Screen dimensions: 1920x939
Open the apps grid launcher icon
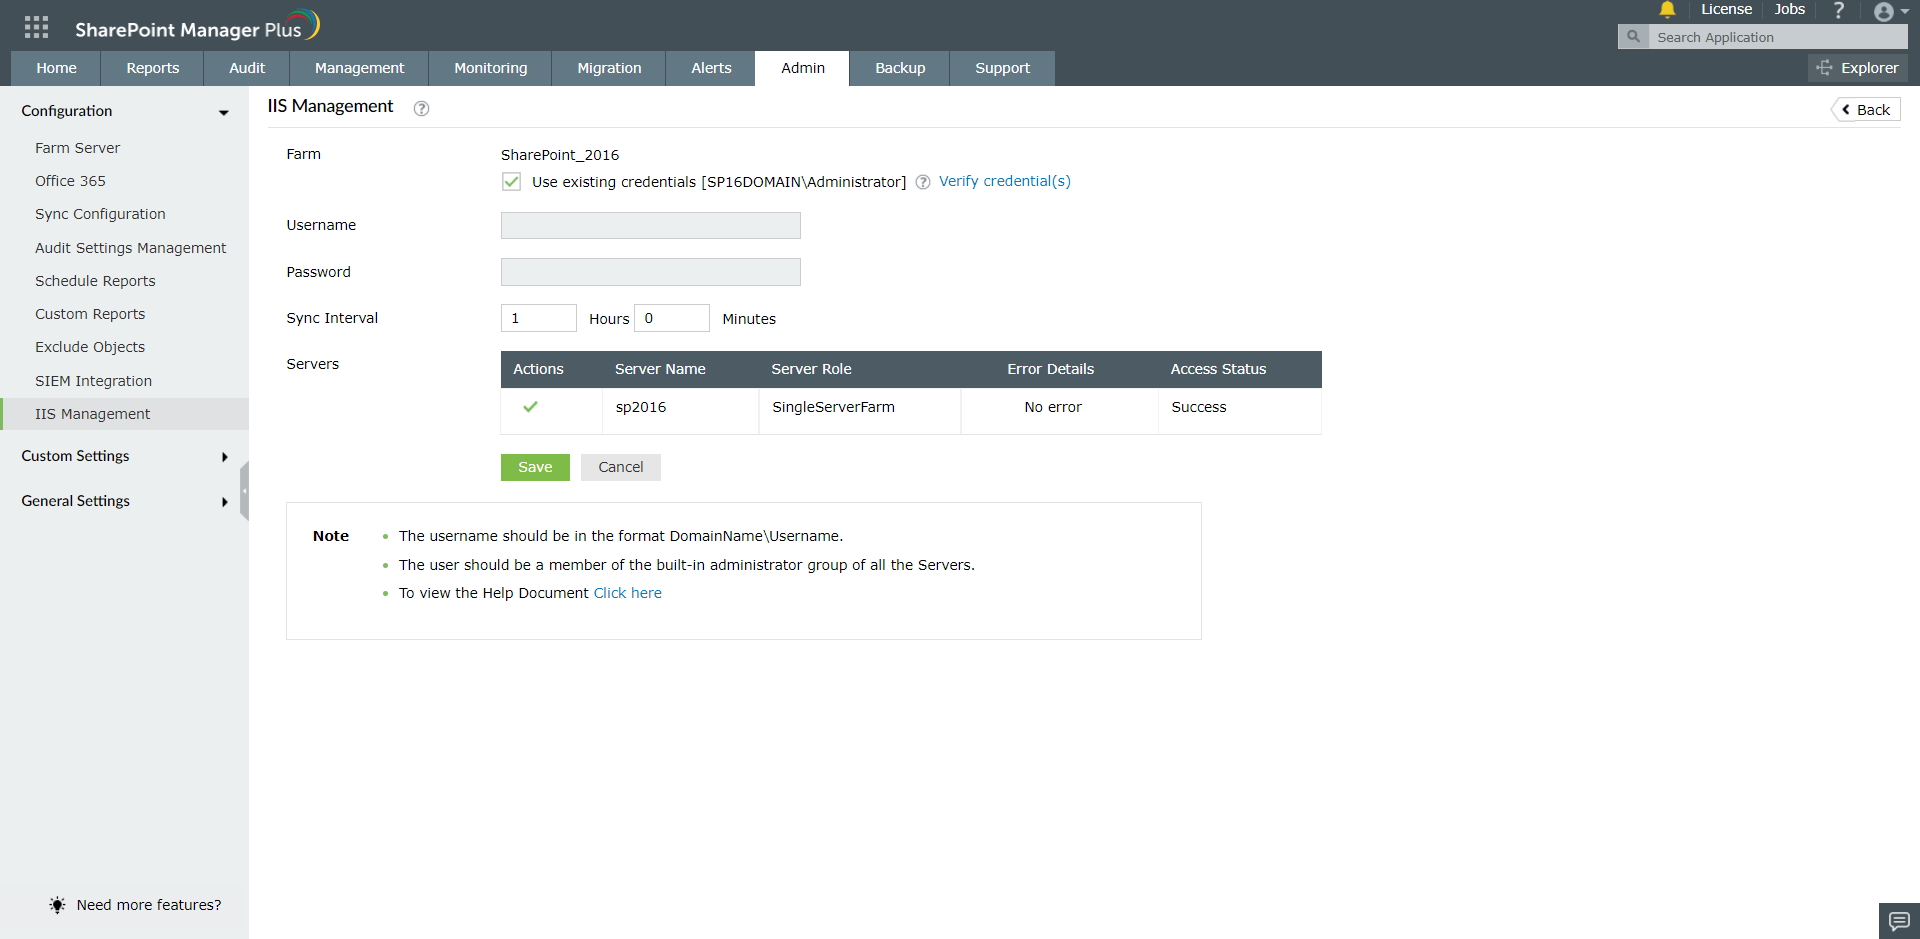36,27
